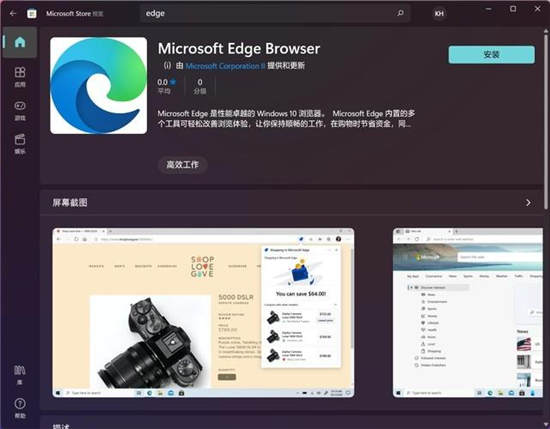Click the 高效工作 category tag
The width and height of the screenshot is (550, 429).
pyautogui.click(x=182, y=165)
